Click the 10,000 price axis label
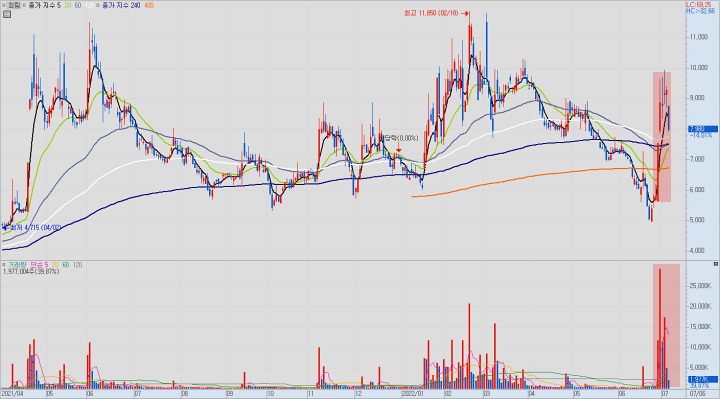This screenshot has width=720, height=399. pyautogui.click(x=698, y=68)
